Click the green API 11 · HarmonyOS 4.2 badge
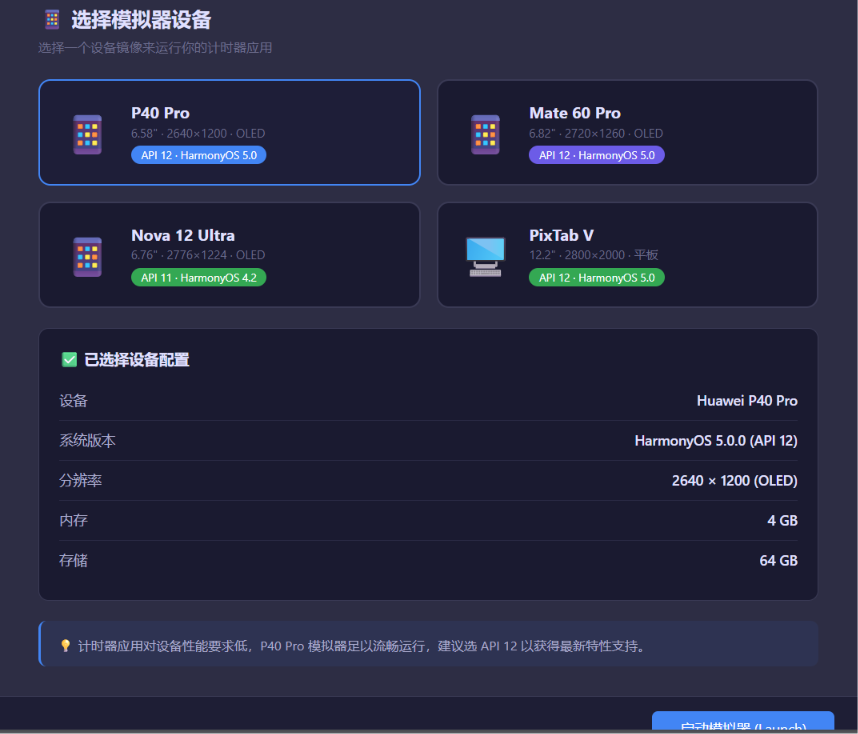858x734 pixels. point(199,278)
